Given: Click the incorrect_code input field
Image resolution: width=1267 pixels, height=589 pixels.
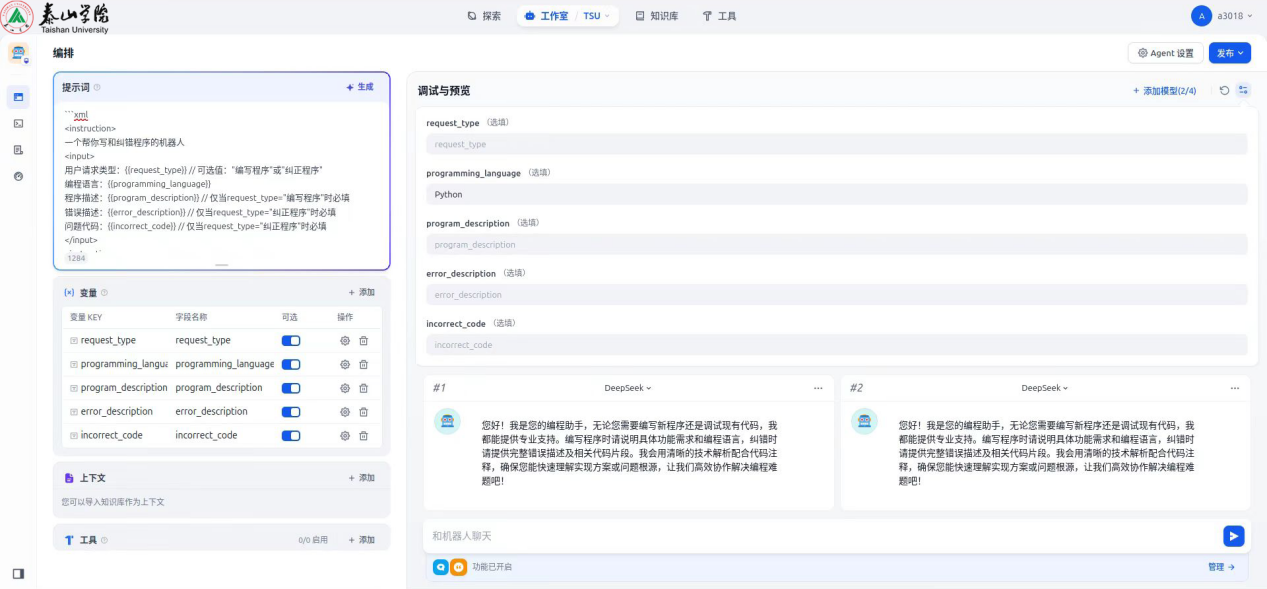Looking at the screenshot, I should 836,344.
